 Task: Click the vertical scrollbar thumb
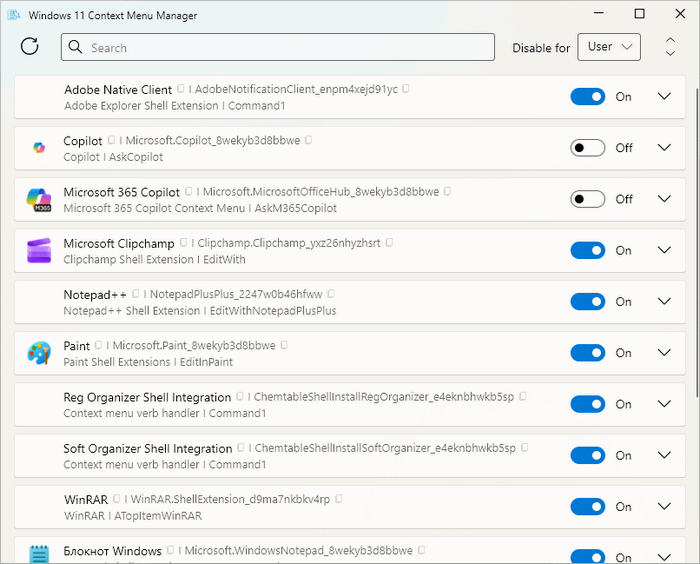tap(697, 242)
